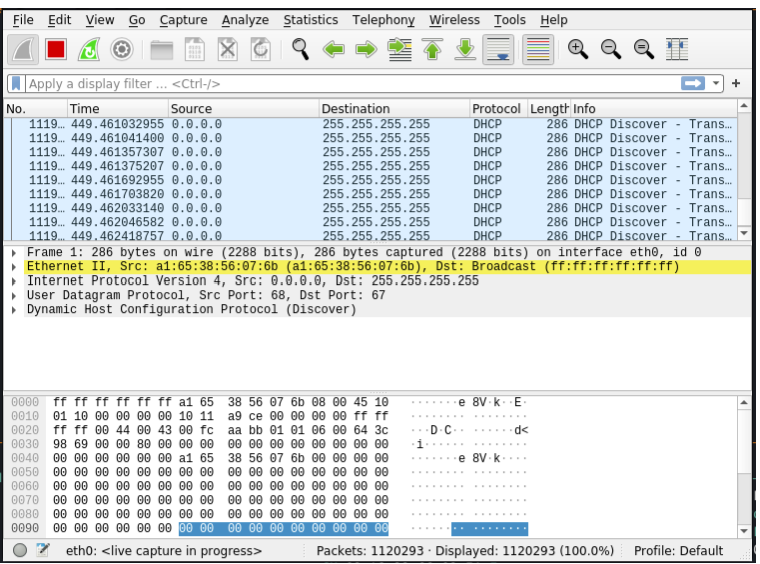Click the display filter bookmark icon
Image resolution: width=760 pixels, height=564 pixels.
16,83
